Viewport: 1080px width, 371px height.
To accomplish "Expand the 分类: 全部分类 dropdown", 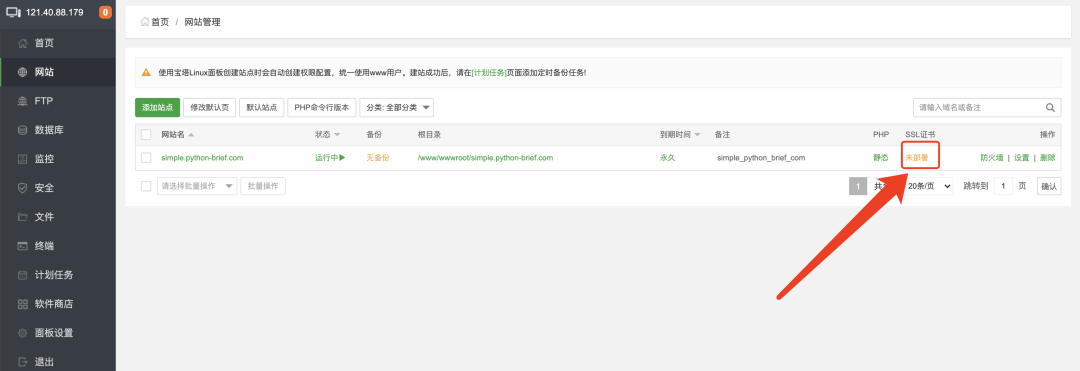I will click(x=396, y=107).
